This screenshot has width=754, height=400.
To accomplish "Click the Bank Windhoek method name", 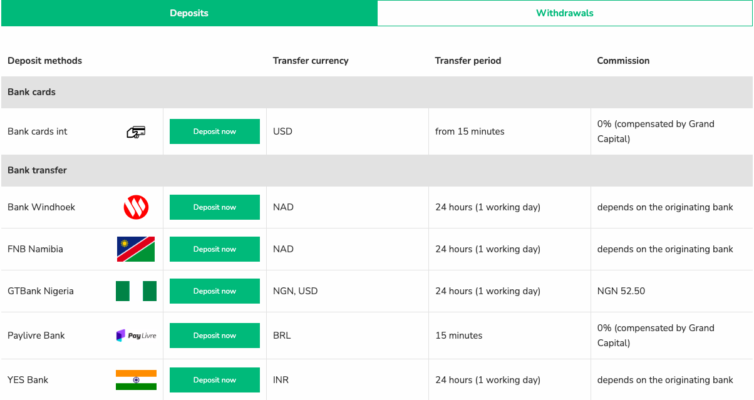I will tap(41, 207).
